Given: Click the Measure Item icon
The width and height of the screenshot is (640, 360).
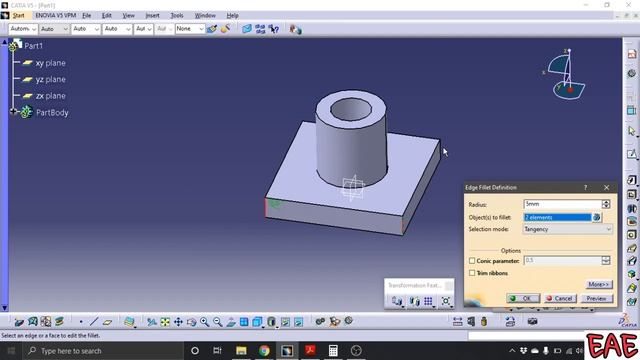Looking at the screenshot, I should coord(471,322).
